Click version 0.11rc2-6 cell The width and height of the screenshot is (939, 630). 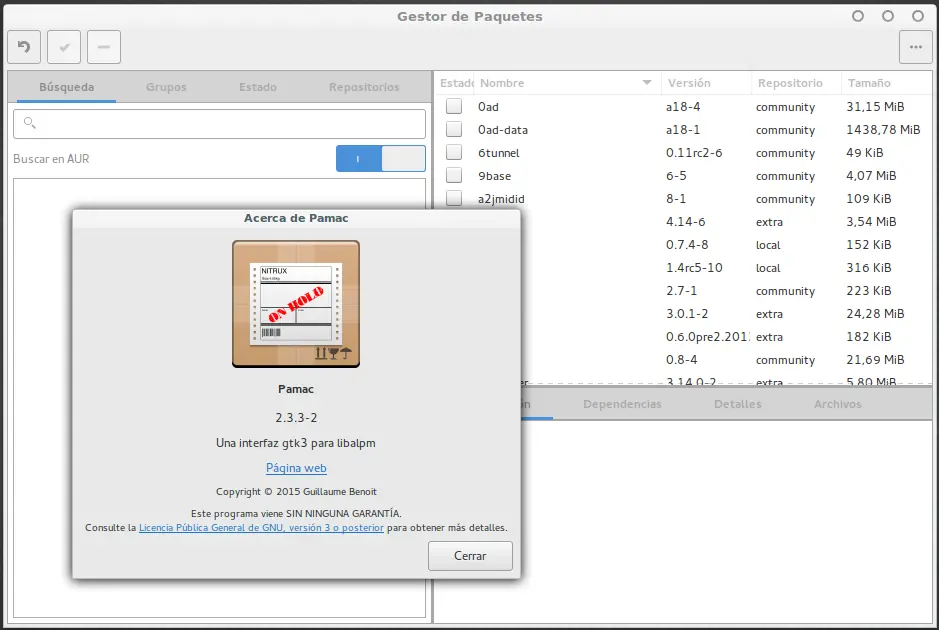pyautogui.click(x=693, y=153)
